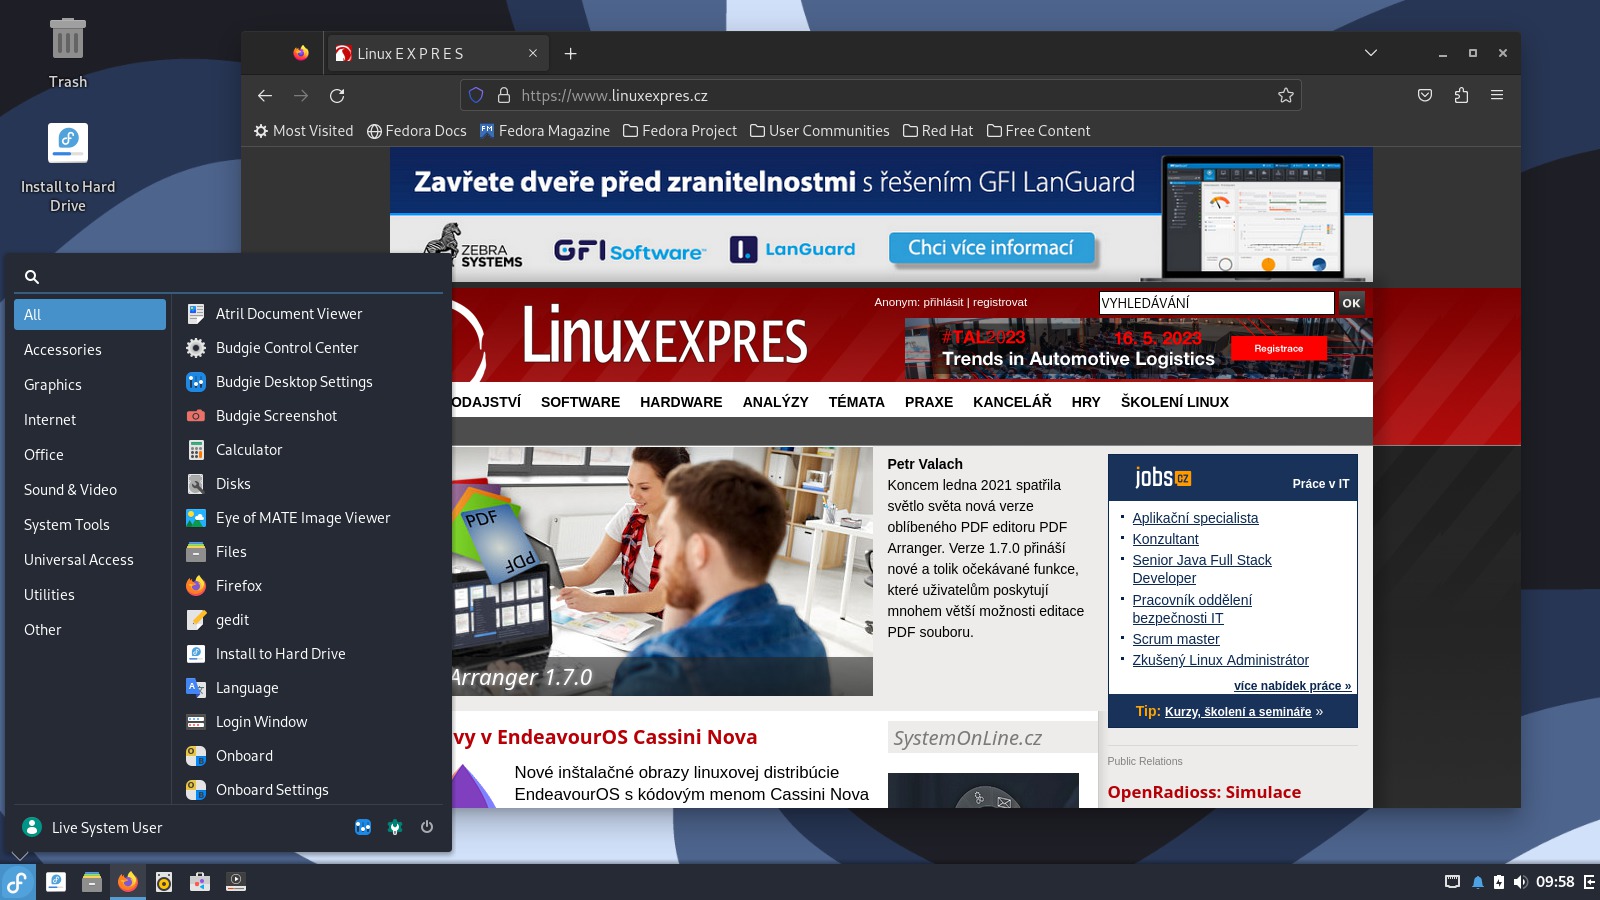The width and height of the screenshot is (1600, 900).
Task: Switch to the LinuxEXPRES browser tab
Action: coord(437,54)
